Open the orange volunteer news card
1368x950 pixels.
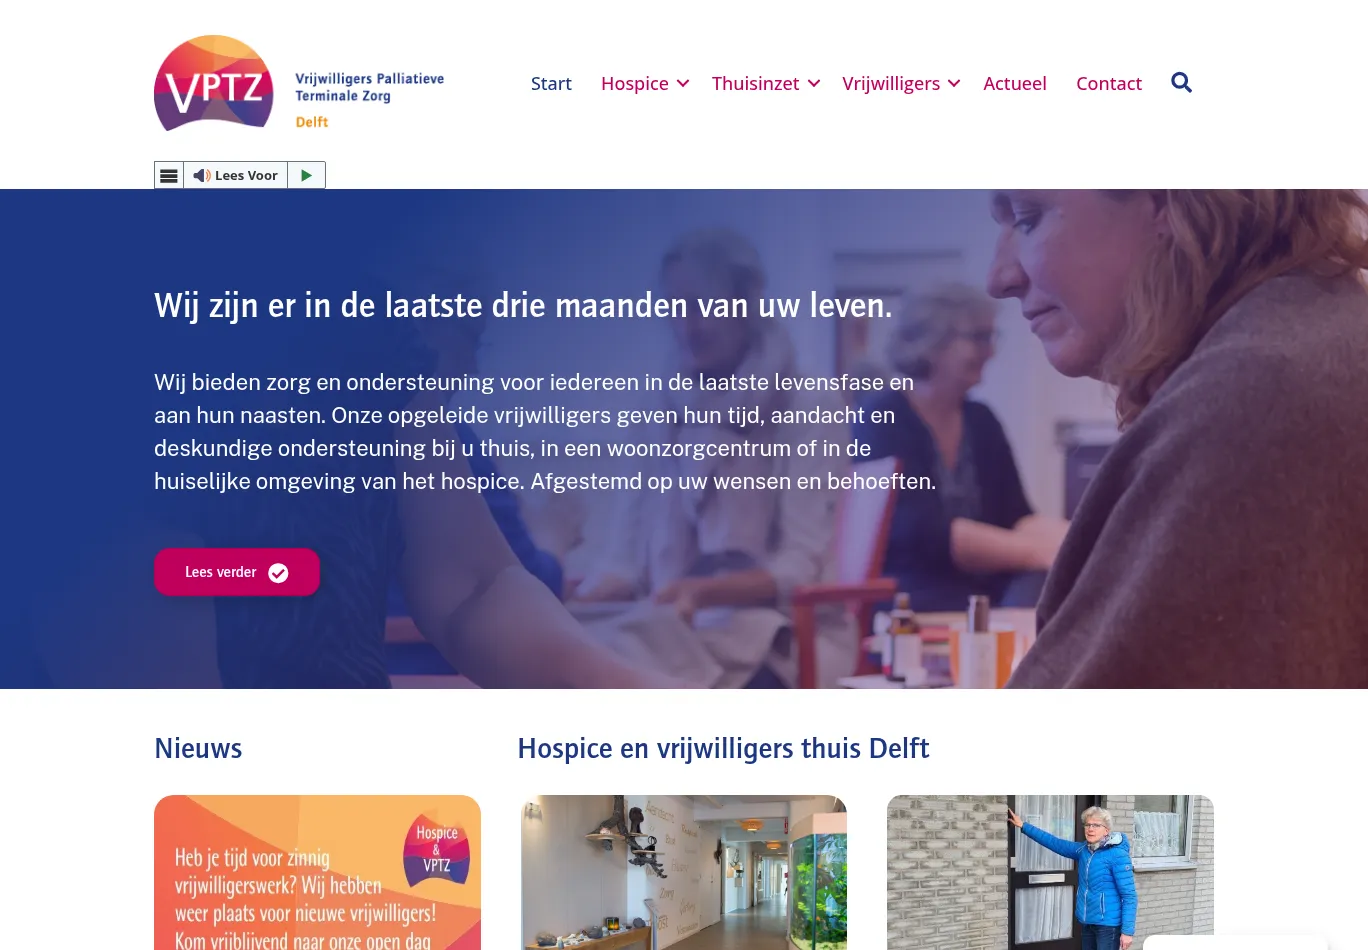click(x=317, y=873)
